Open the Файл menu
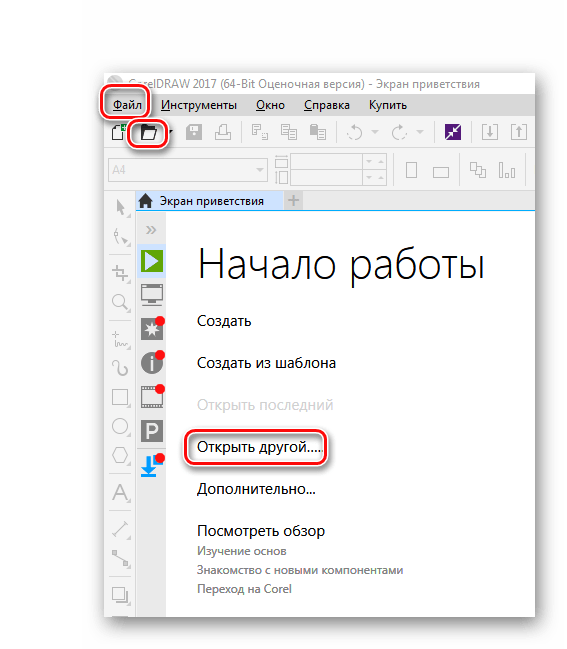The image size is (567, 649). 127,105
